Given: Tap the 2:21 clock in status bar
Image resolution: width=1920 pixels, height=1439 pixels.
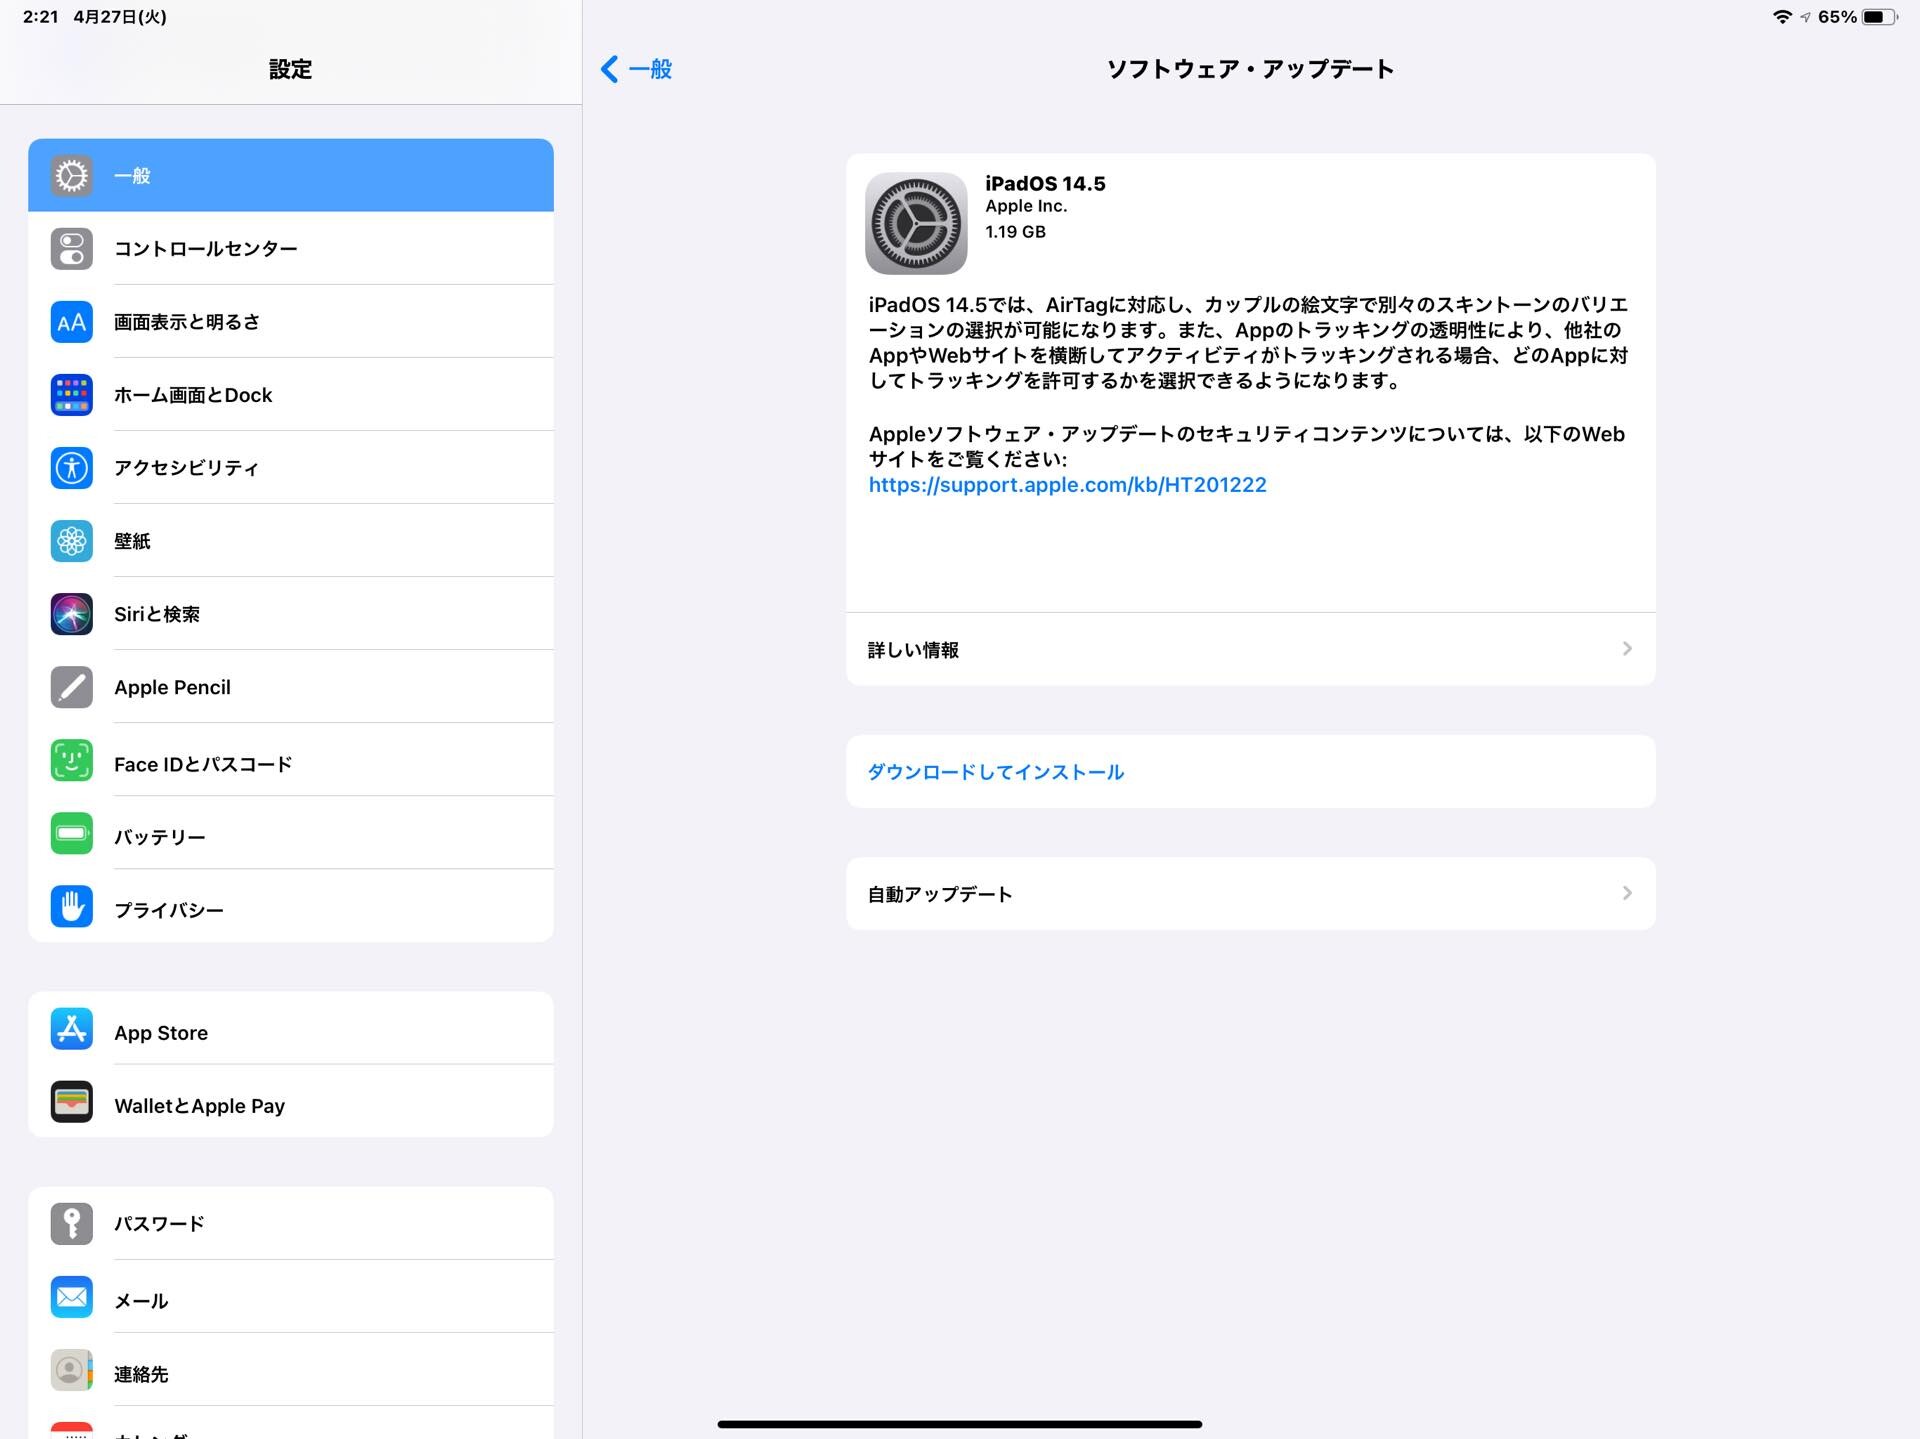Looking at the screenshot, I should click(x=41, y=17).
